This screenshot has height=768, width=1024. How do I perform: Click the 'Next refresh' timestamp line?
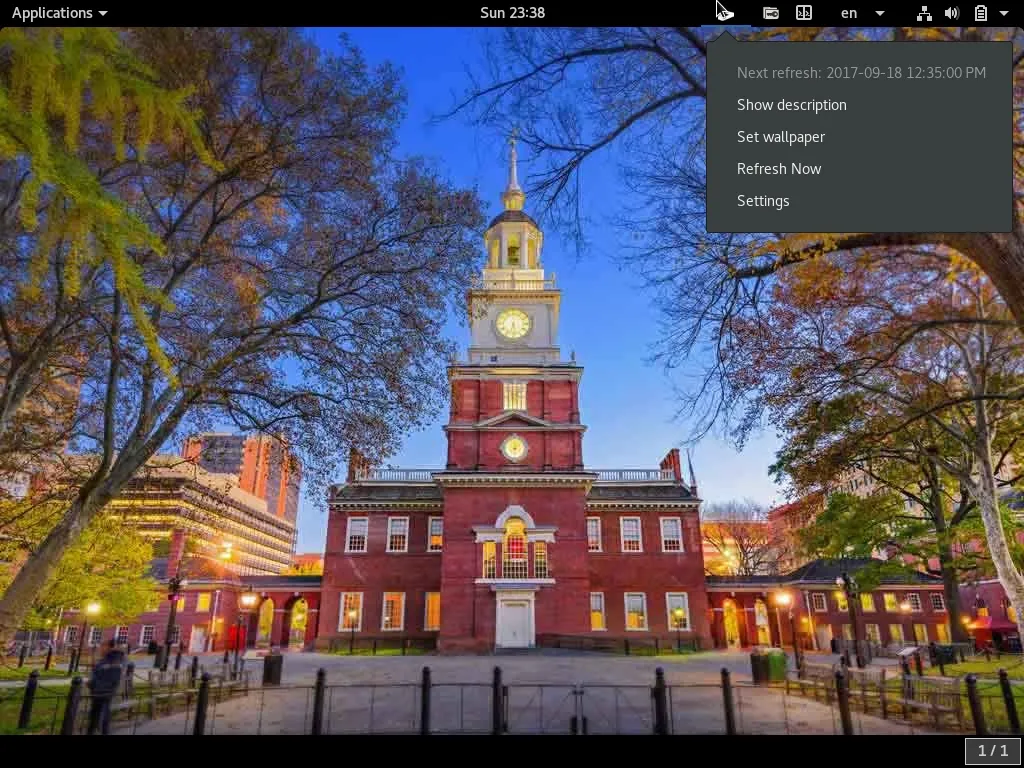point(860,73)
